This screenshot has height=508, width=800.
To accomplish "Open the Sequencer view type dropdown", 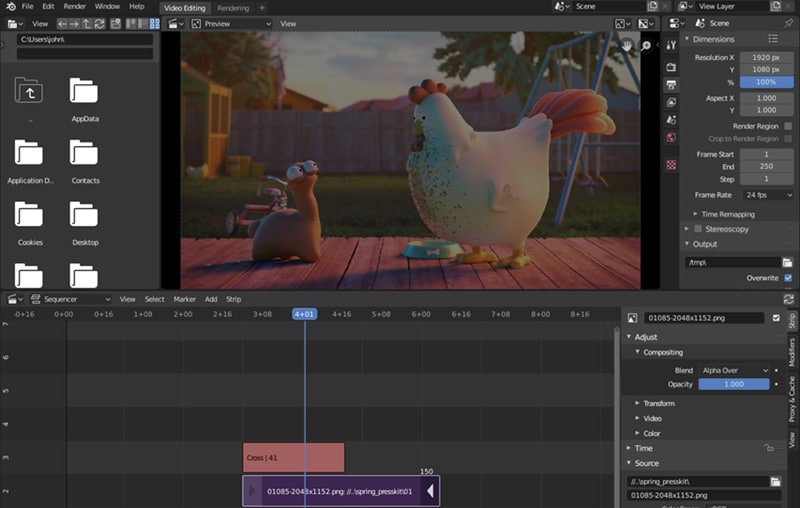I will point(70,299).
